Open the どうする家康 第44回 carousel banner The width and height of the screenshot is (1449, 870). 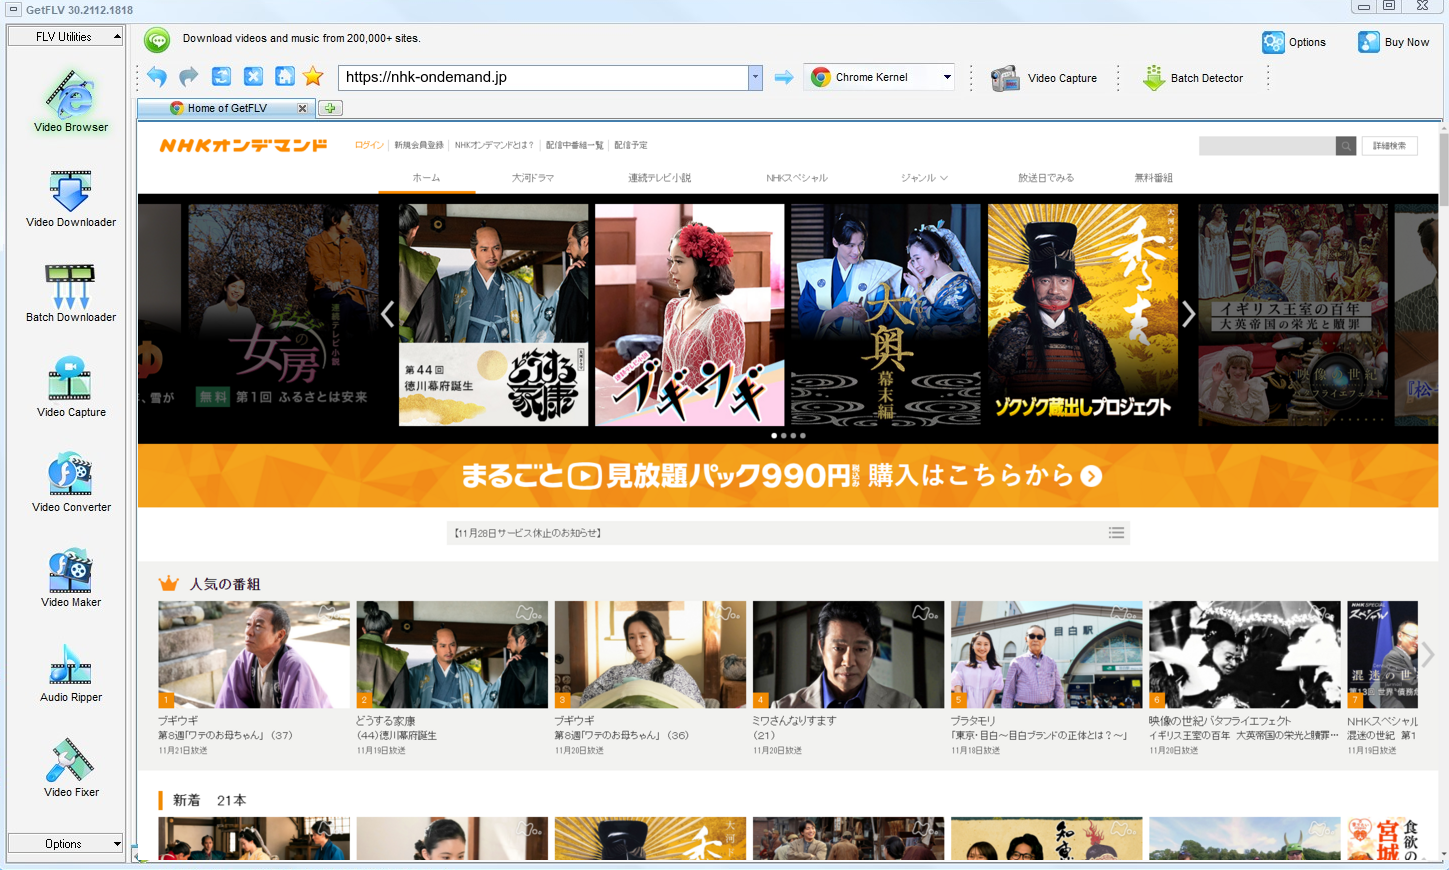pyautogui.click(x=493, y=315)
